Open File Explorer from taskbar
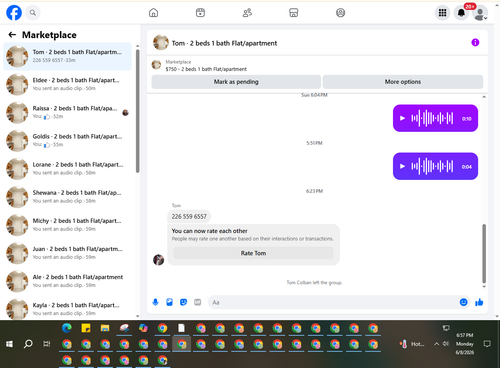This screenshot has width=500, height=368. click(x=105, y=328)
